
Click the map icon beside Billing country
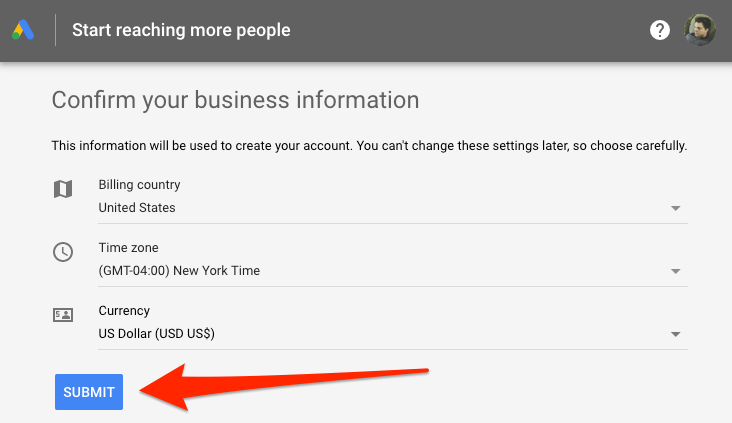coord(62,189)
